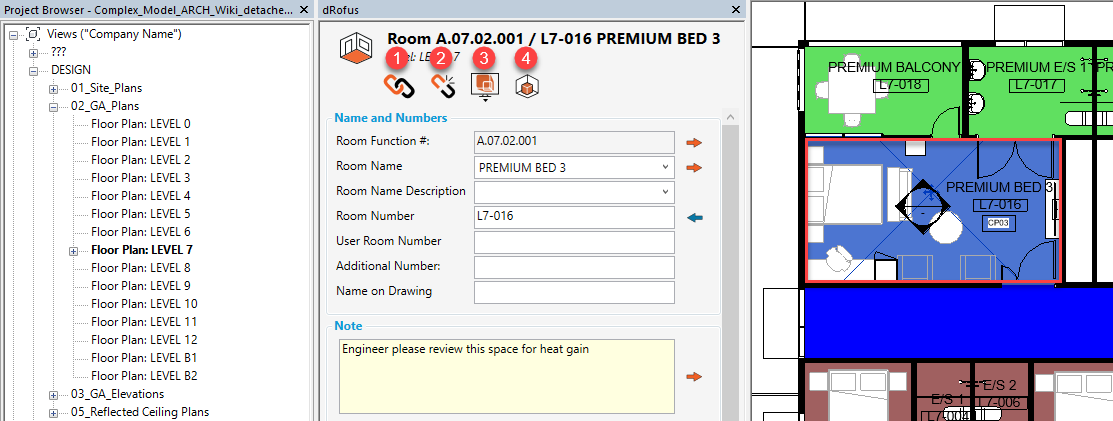Click the E/S 2 room label
This screenshot has height=421, width=1113.
(999, 386)
